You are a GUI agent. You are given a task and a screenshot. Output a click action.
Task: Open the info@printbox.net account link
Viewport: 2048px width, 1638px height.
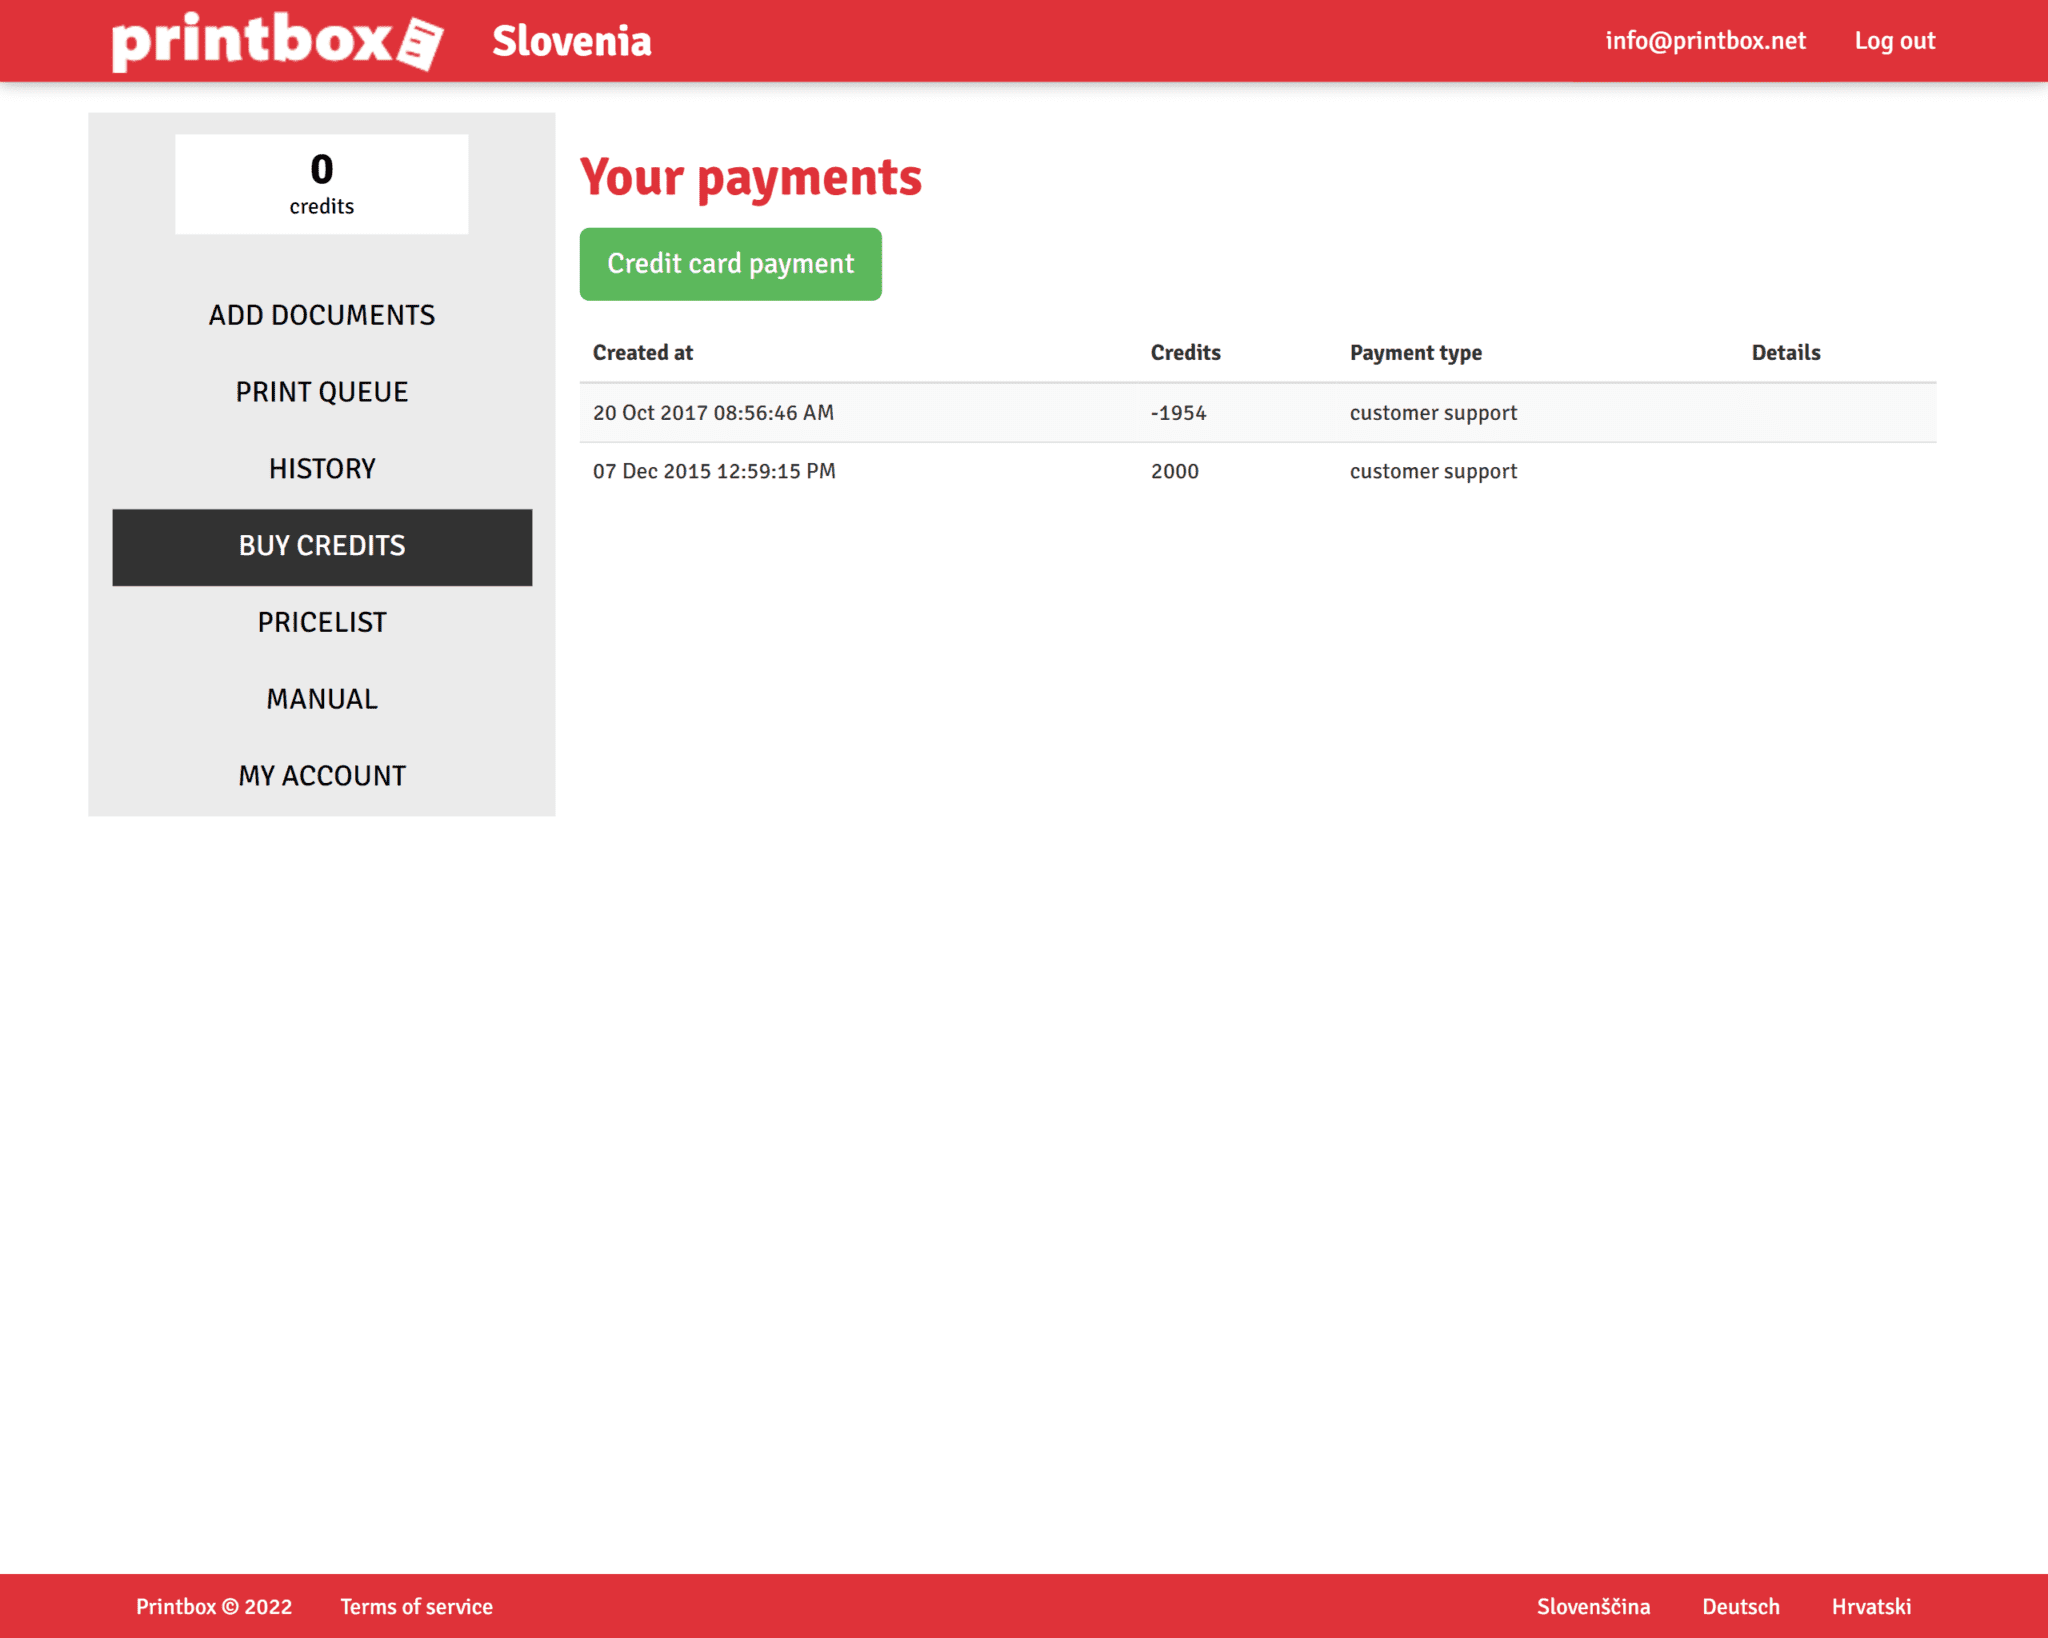pos(1705,41)
